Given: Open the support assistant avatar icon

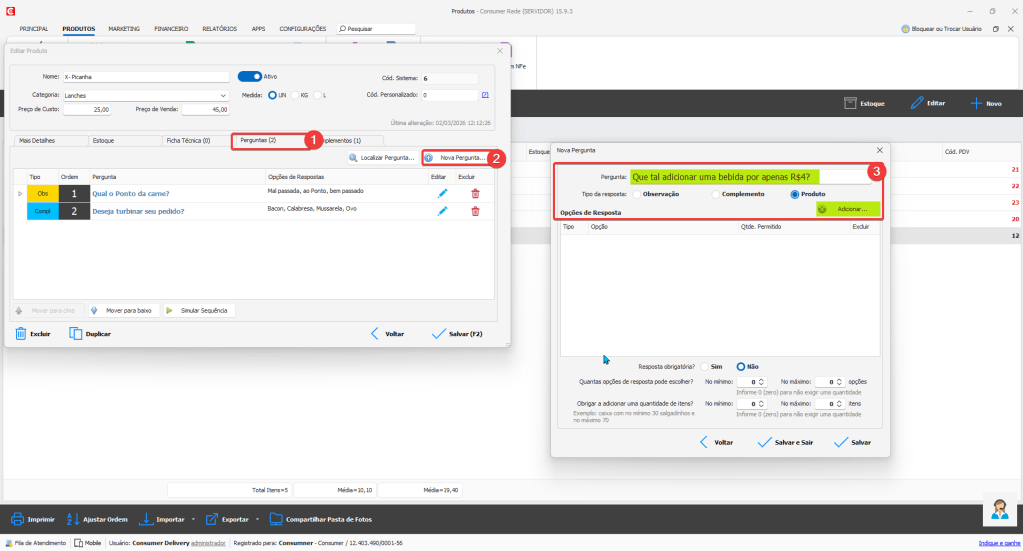Looking at the screenshot, I should click(x=1000, y=509).
